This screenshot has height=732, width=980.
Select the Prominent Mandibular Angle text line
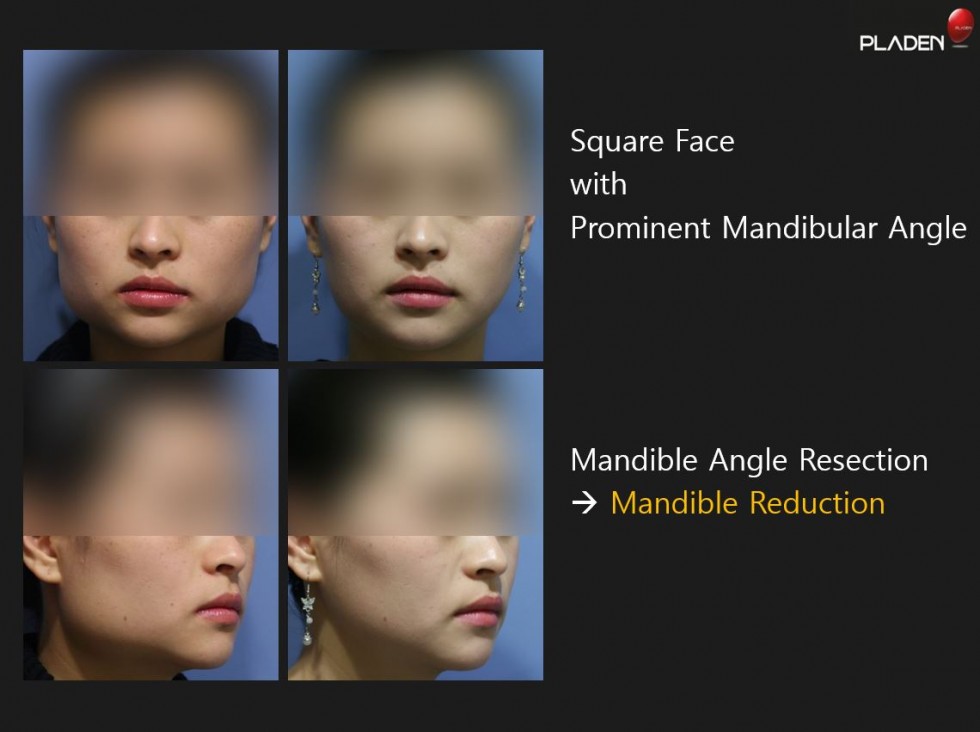pos(768,228)
